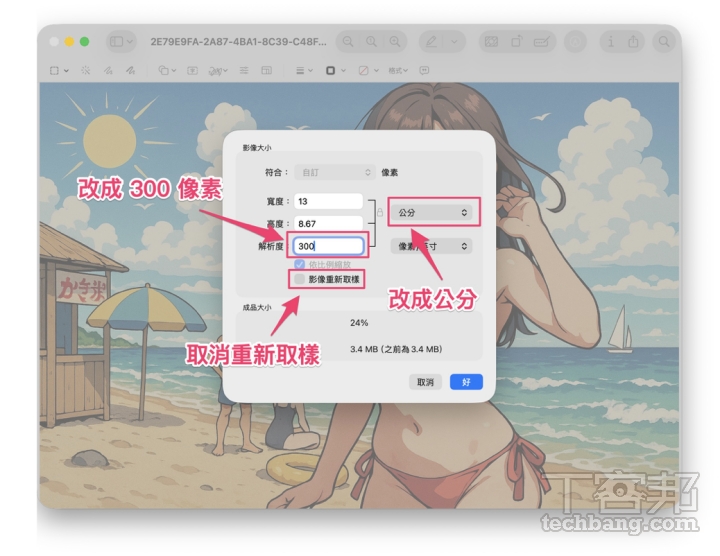Click the 取消 button
The height and width of the screenshot is (556, 720).
coord(425,382)
